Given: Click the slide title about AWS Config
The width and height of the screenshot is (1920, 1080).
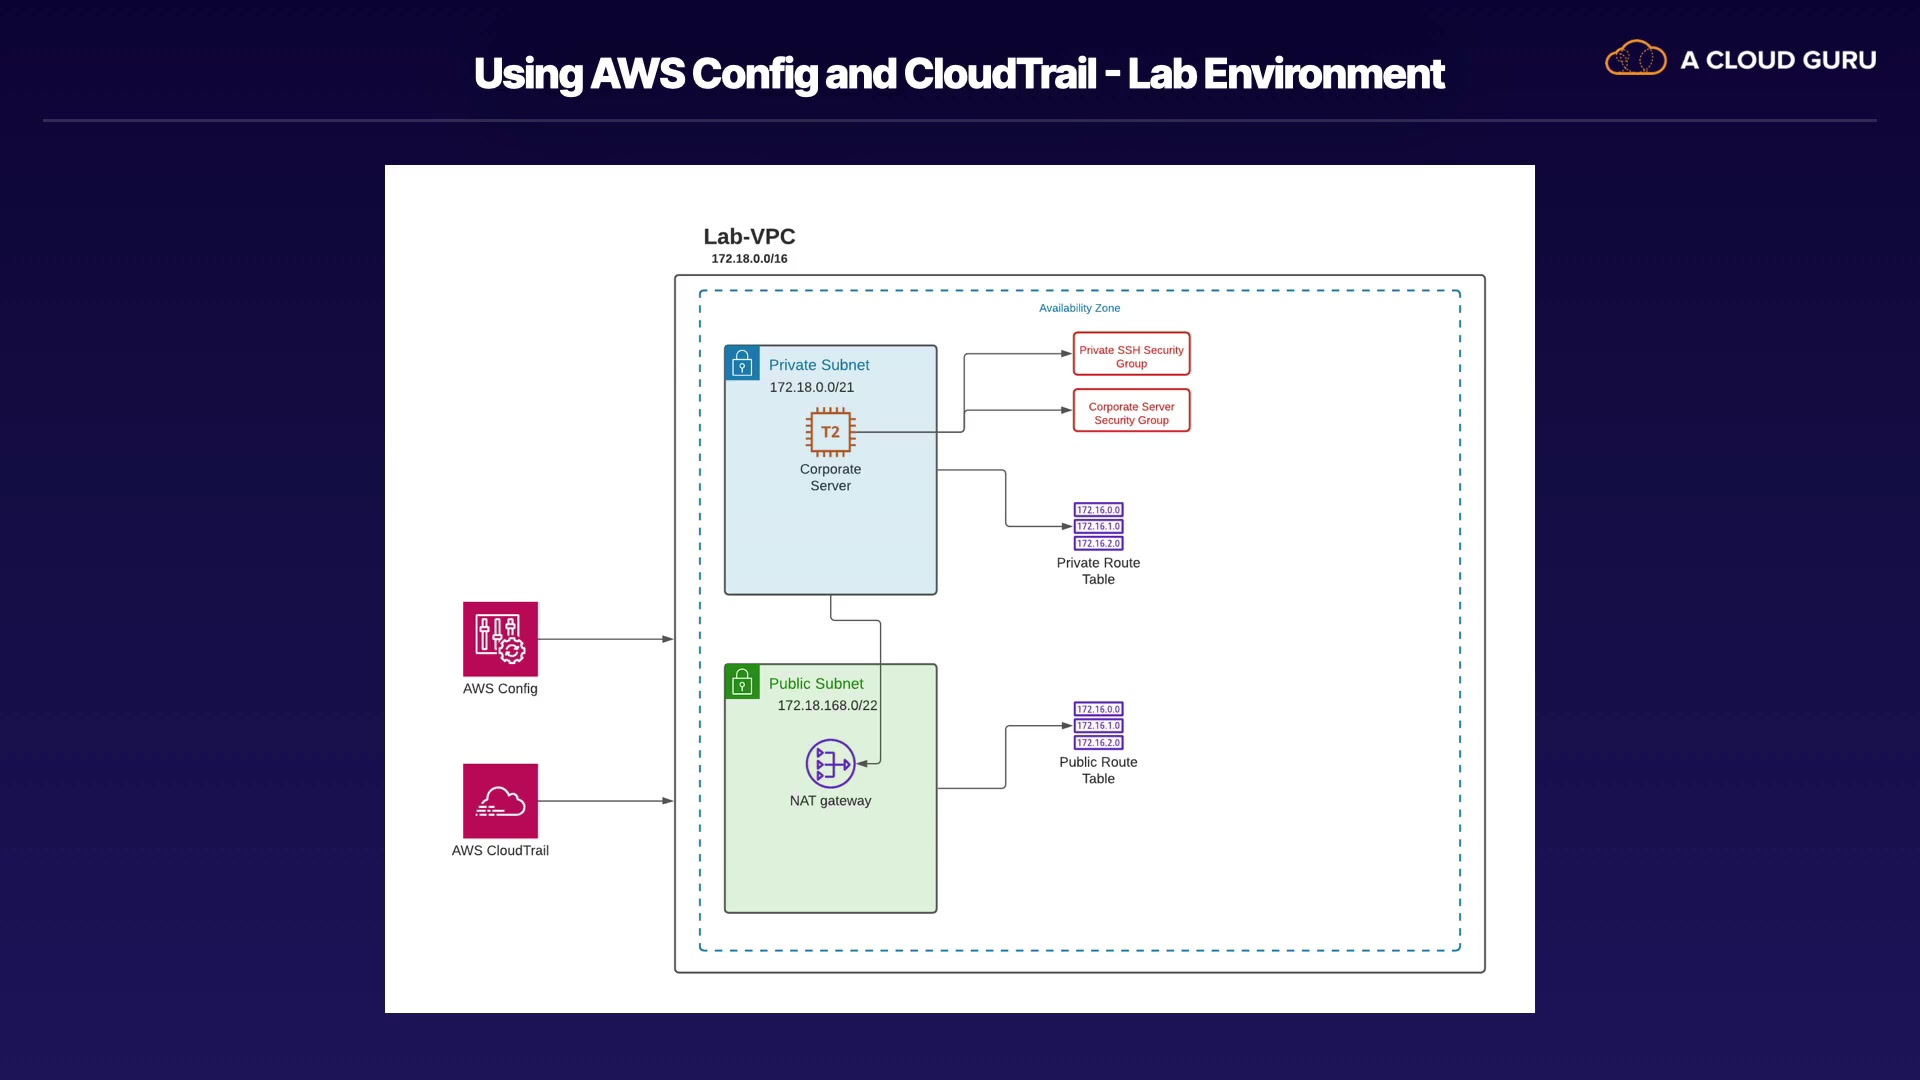Looking at the screenshot, I should coord(959,74).
